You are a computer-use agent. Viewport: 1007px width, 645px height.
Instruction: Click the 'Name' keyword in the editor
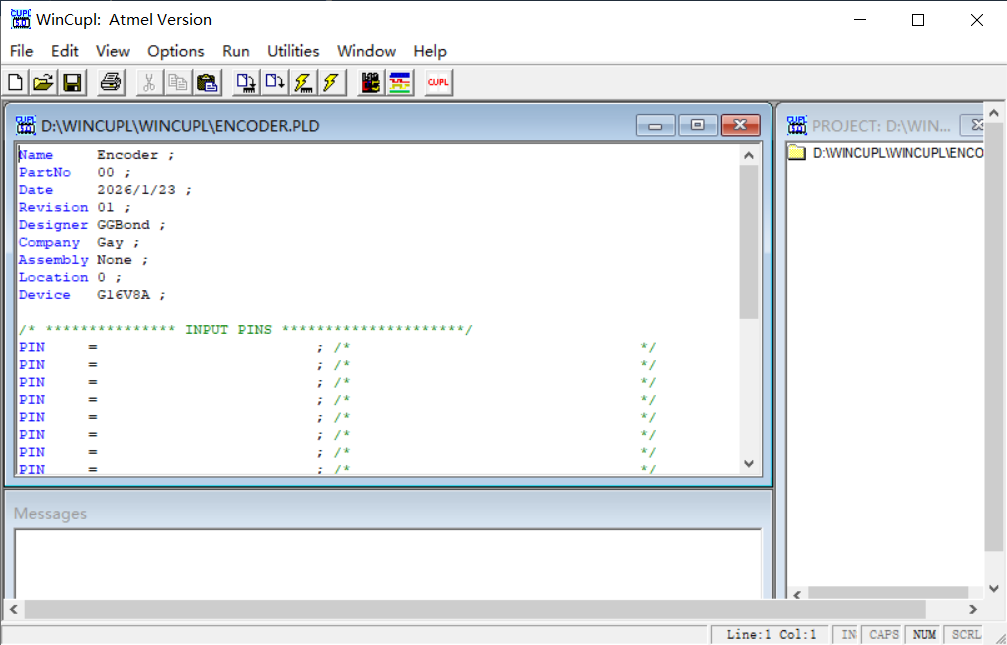click(36, 155)
